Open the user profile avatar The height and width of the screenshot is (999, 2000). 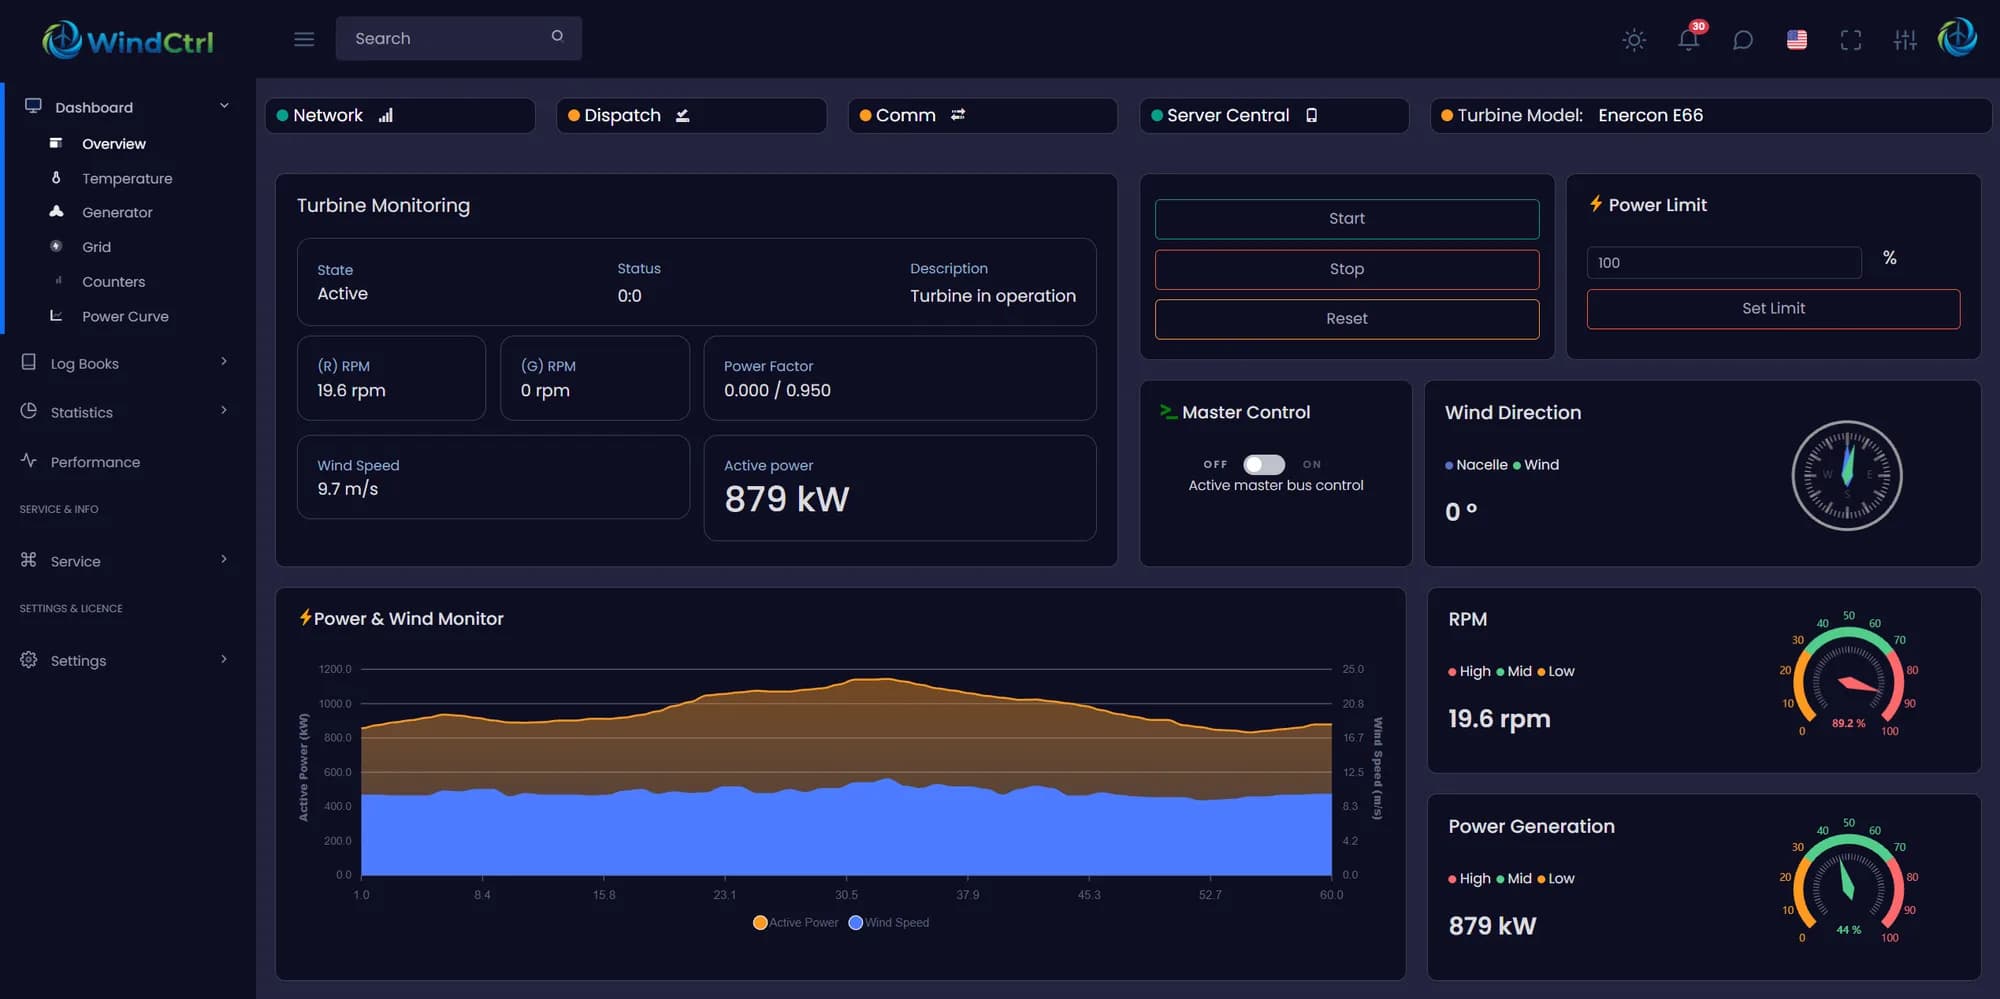tap(1957, 38)
